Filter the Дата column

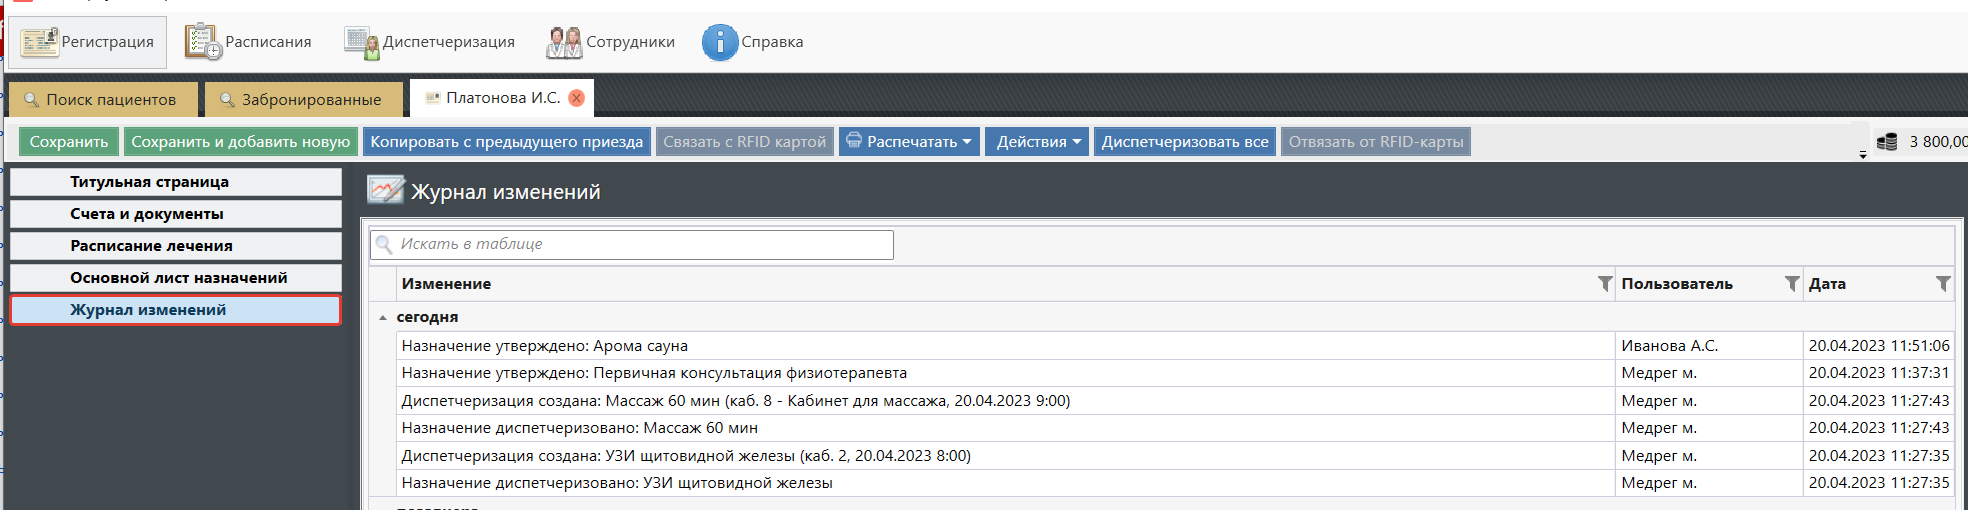tap(1942, 284)
